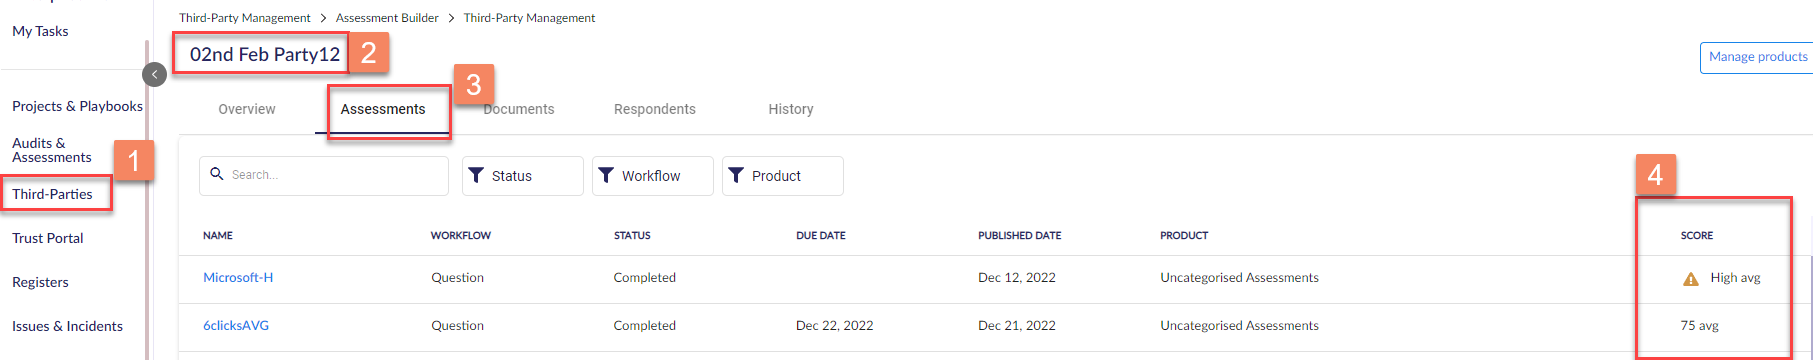Collapse the sidebar with the chevron button
This screenshot has height=360, width=1813.
click(x=154, y=74)
